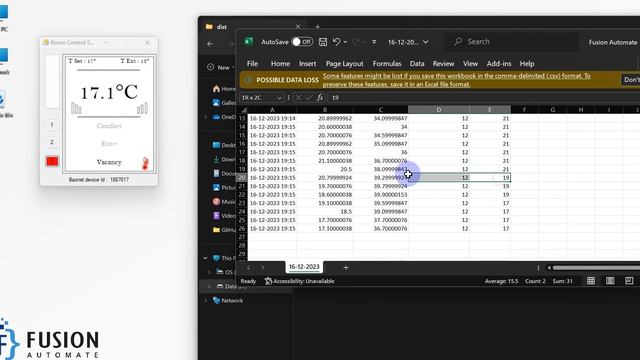Click the right bar-level icon on thermostat
The width and height of the screenshot is (640, 360).
(x=142, y=108)
